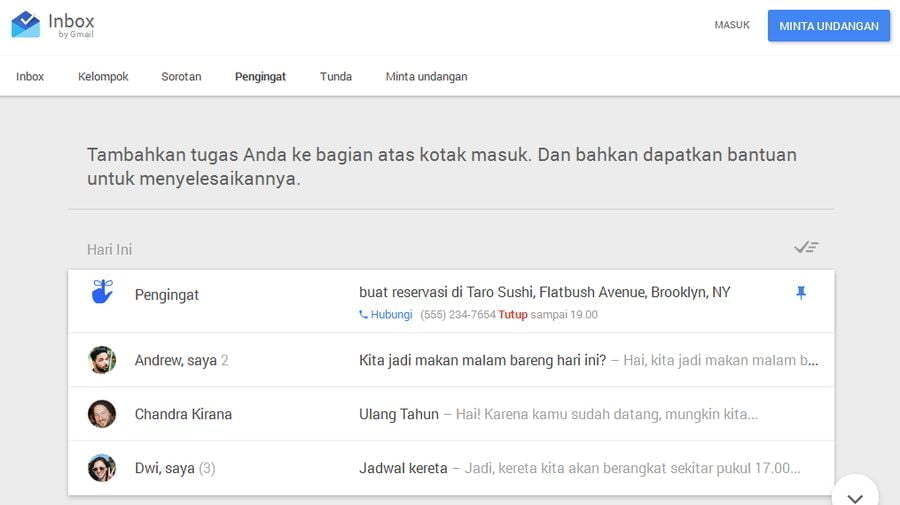Click the blue MINTA UNDANGAN button
This screenshot has height=505, width=900.
[829, 26]
